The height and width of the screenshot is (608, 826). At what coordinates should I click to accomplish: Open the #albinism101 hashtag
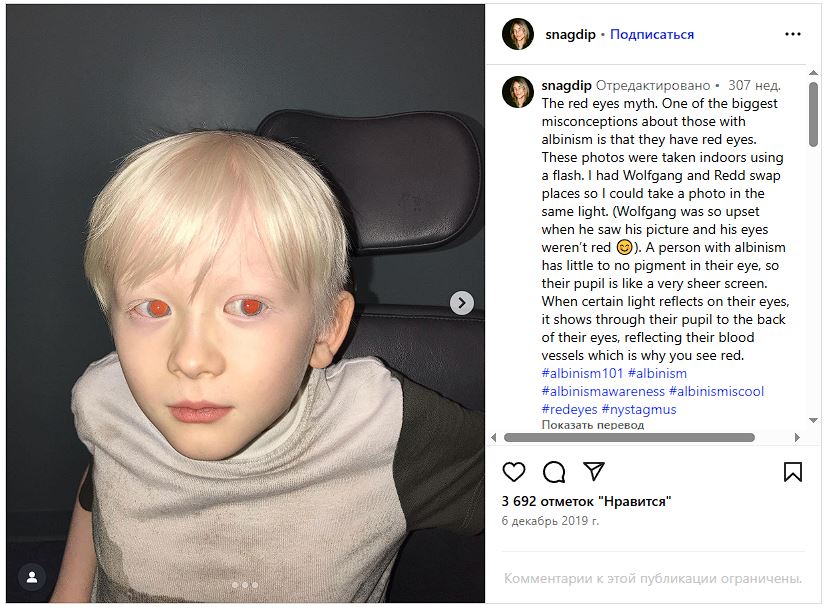pos(582,373)
